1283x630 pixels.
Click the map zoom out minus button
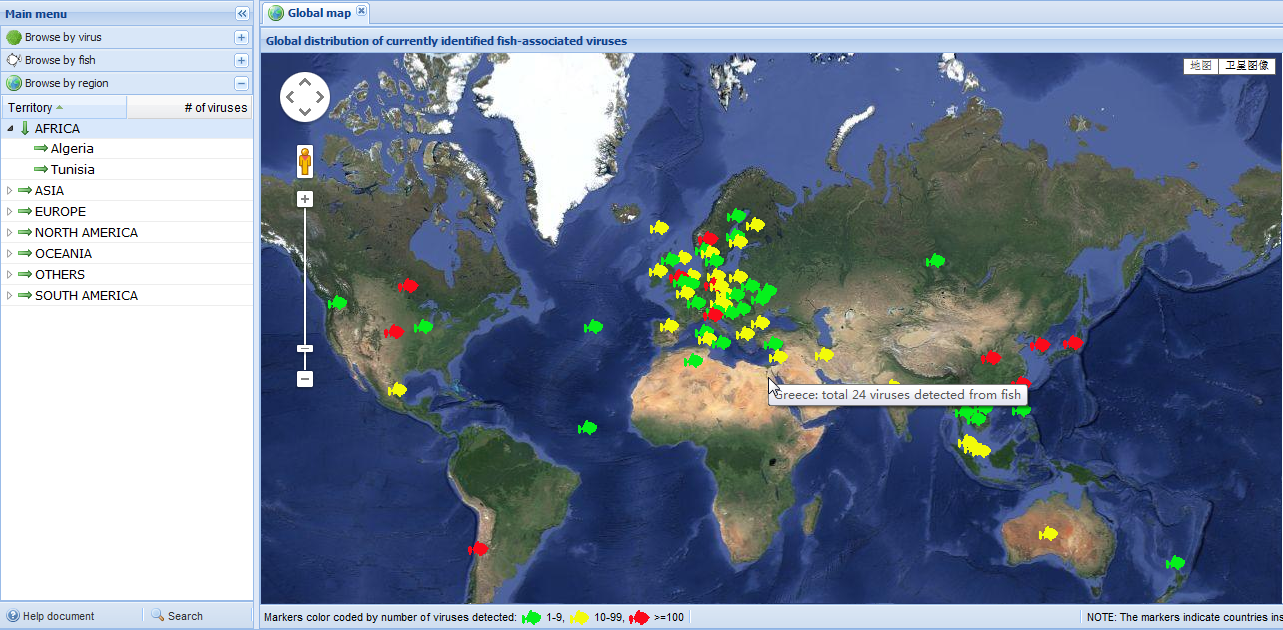point(305,379)
